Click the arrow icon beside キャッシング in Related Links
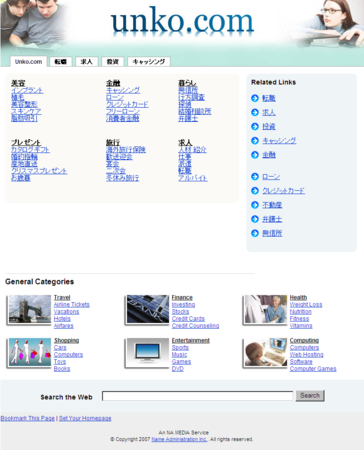 tap(255, 141)
